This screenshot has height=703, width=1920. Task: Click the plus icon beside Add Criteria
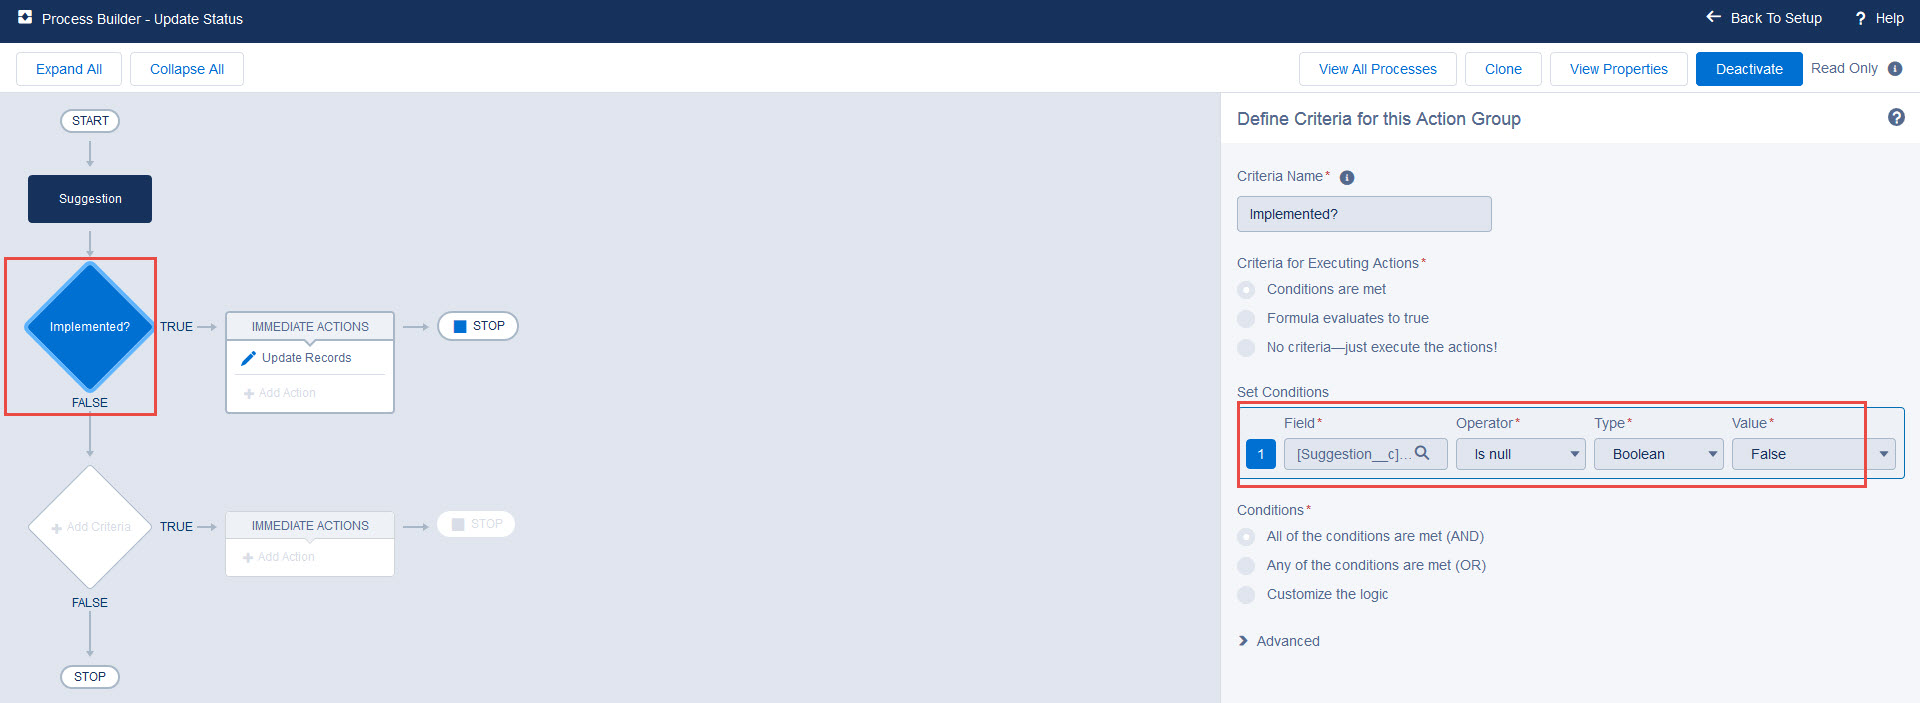(x=57, y=528)
